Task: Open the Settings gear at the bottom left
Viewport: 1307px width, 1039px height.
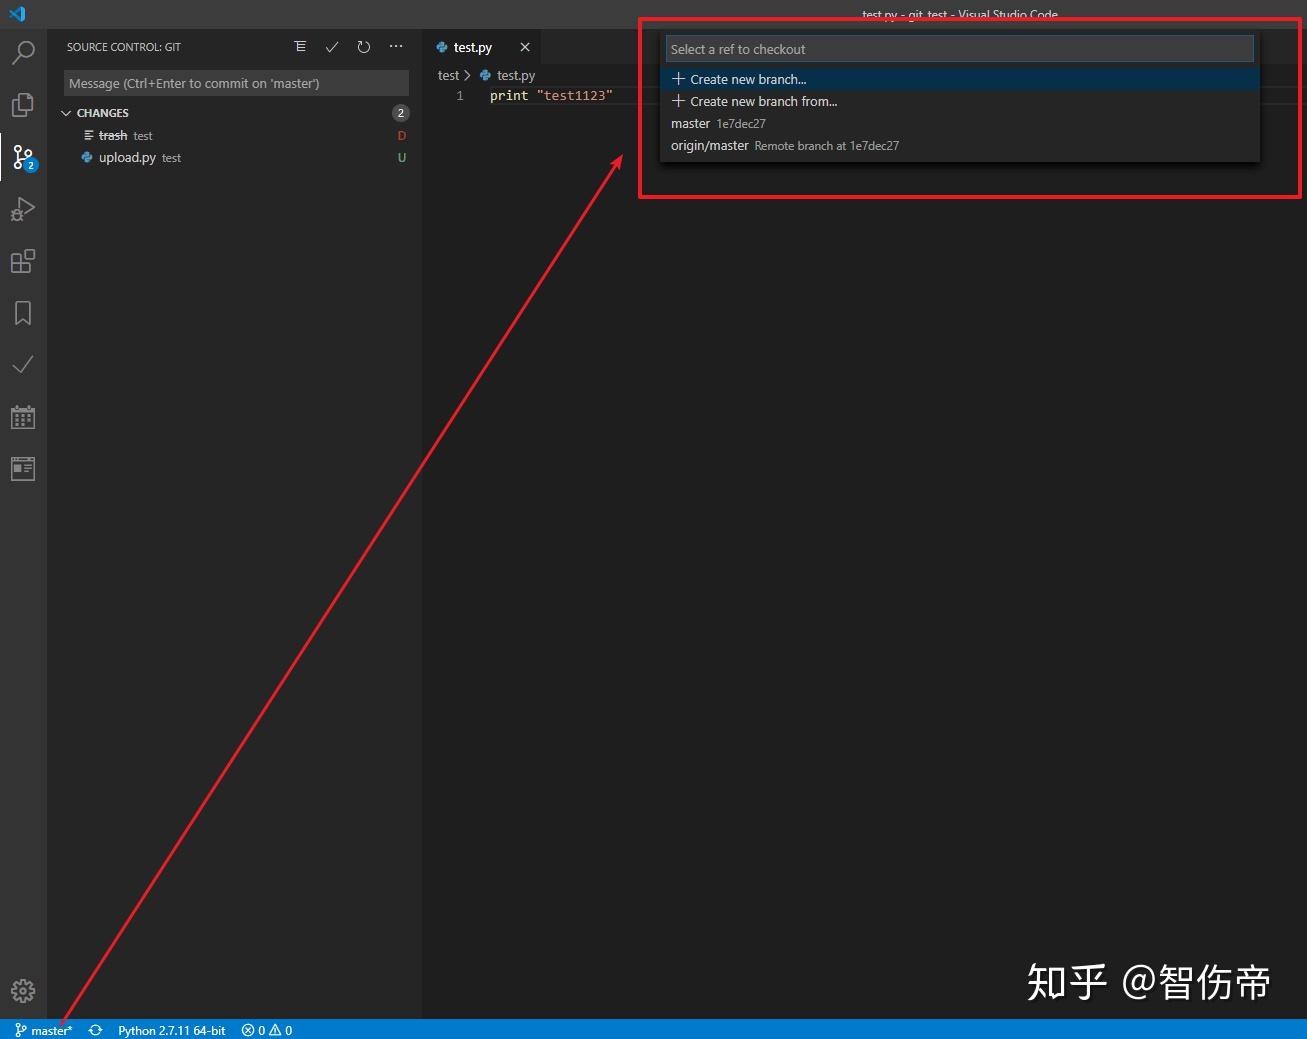Action: [x=23, y=991]
